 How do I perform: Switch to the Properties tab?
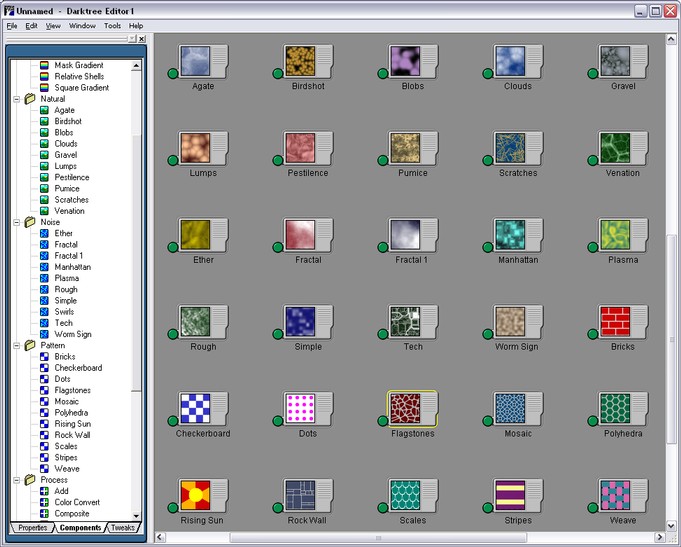pyautogui.click(x=33, y=528)
